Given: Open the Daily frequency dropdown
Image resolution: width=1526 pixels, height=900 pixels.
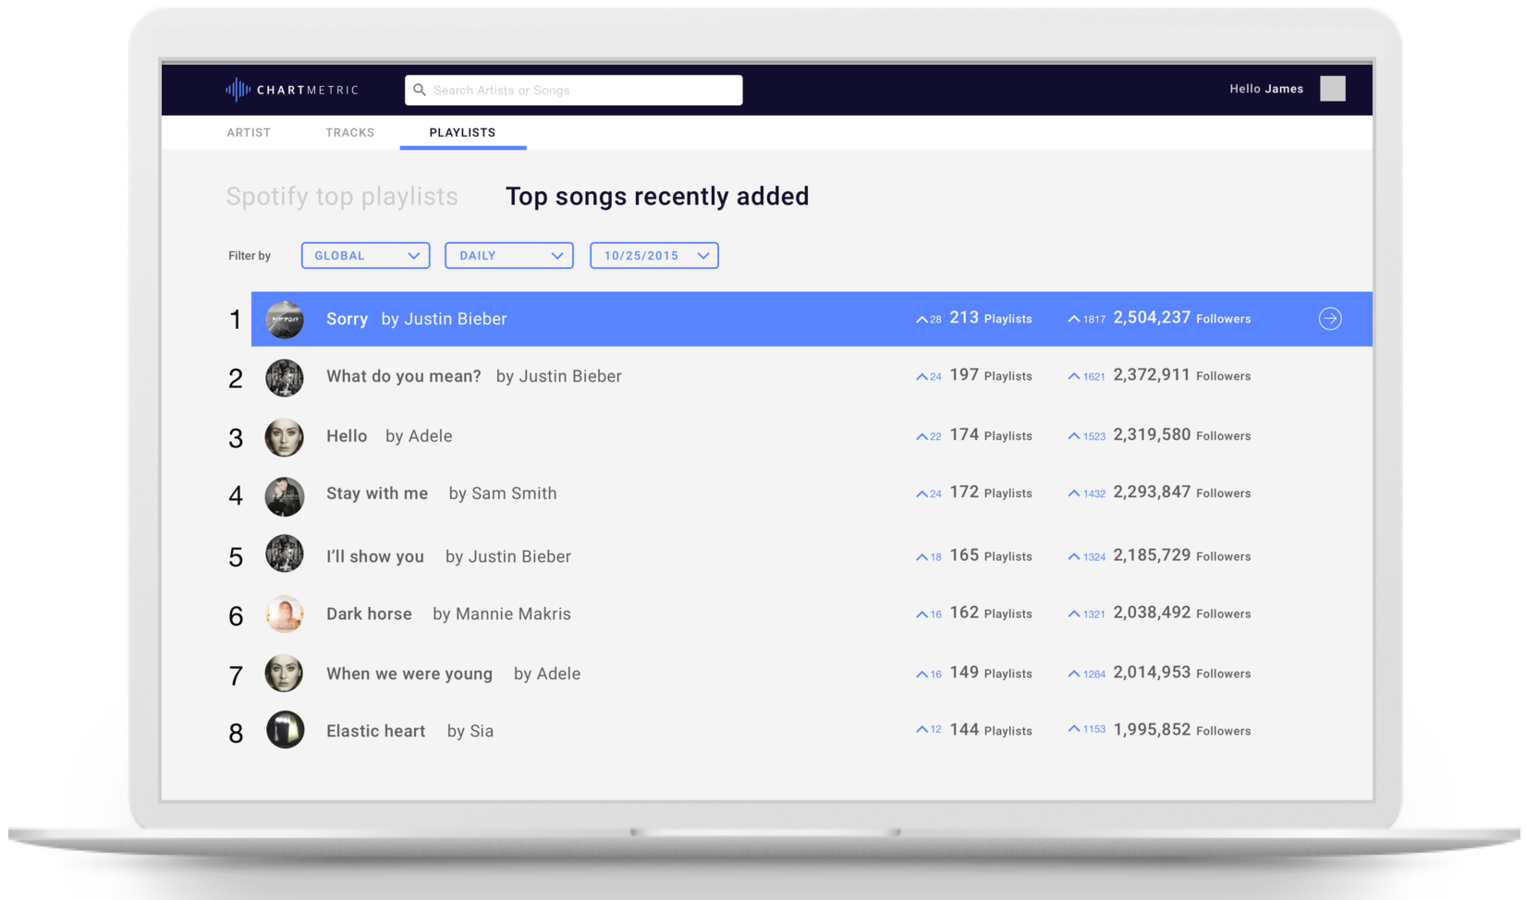Looking at the screenshot, I should 509,255.
